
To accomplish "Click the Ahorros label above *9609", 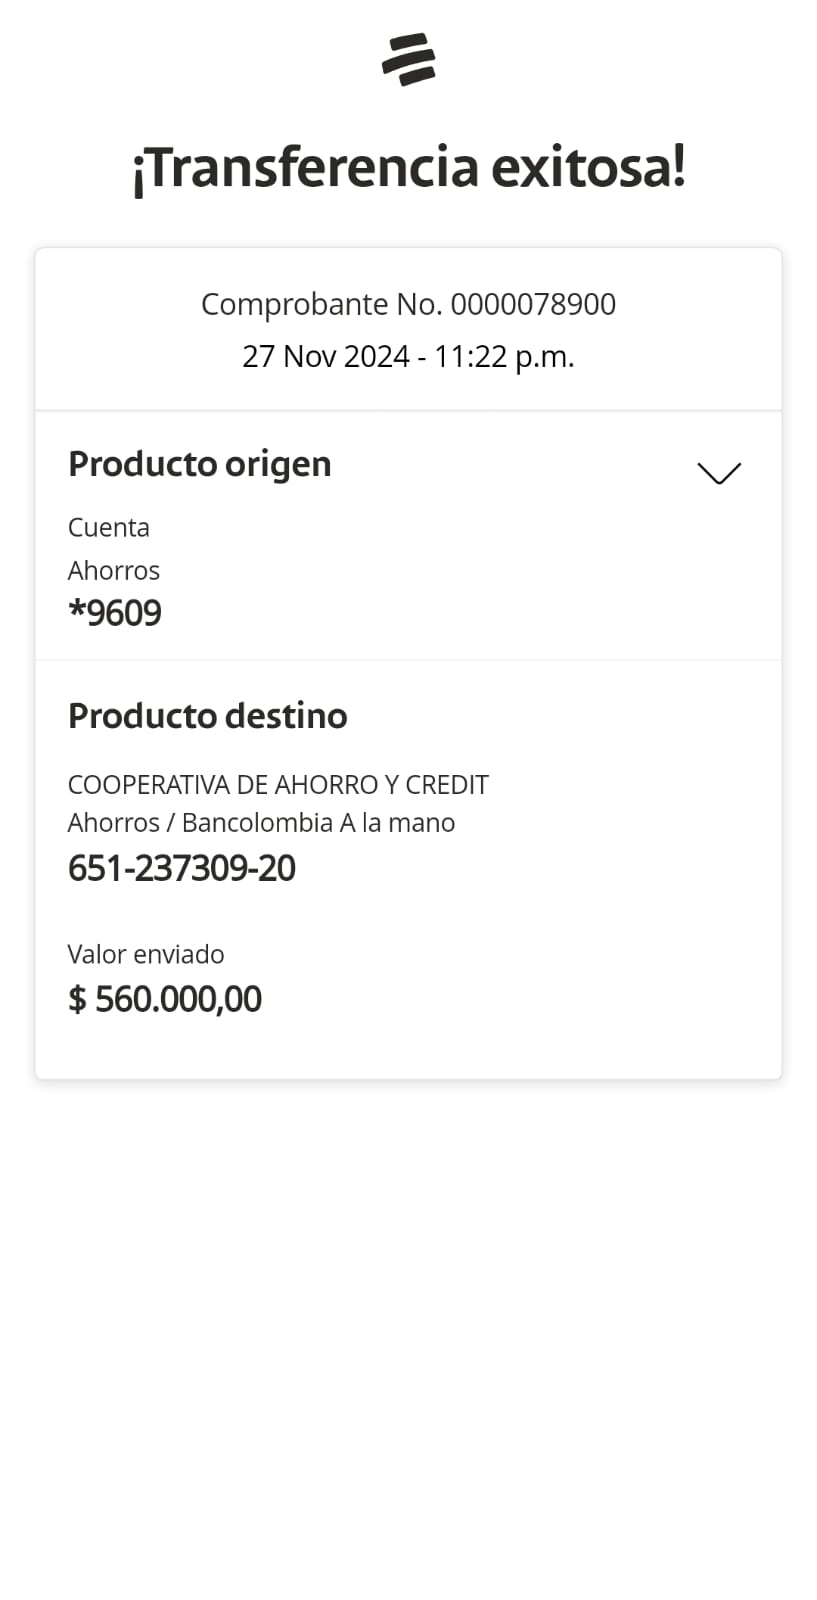I will 113,570.
